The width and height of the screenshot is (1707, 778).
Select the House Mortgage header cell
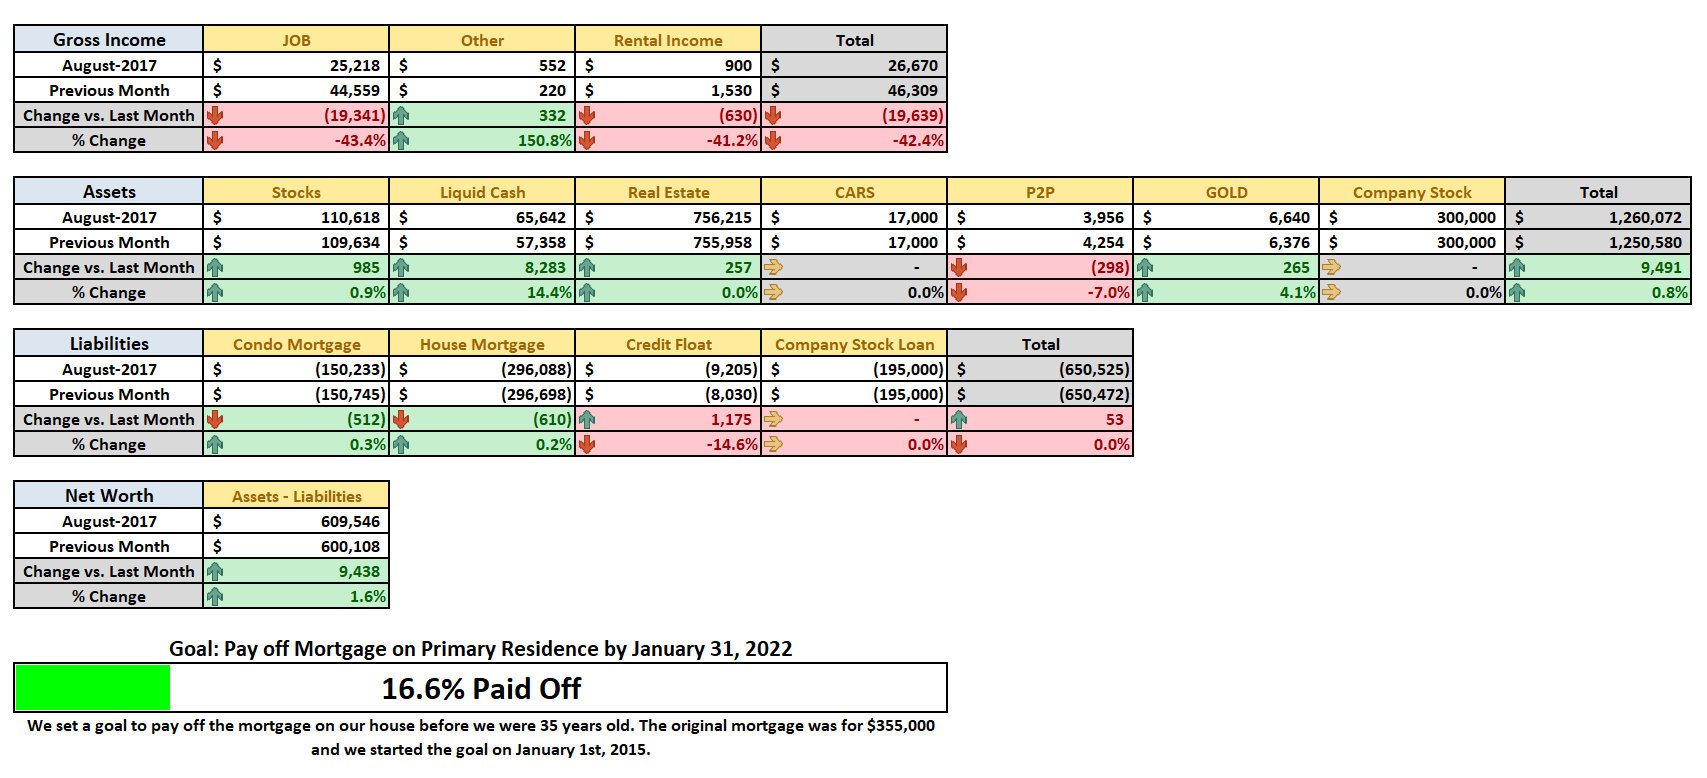click(x=482, y=344)
